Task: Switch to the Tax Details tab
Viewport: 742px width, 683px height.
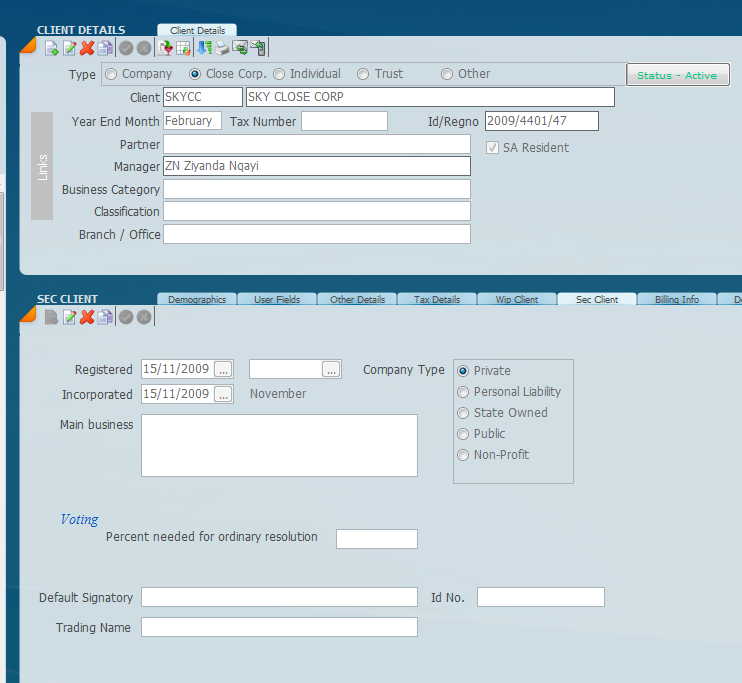Action: pos(437,300)
